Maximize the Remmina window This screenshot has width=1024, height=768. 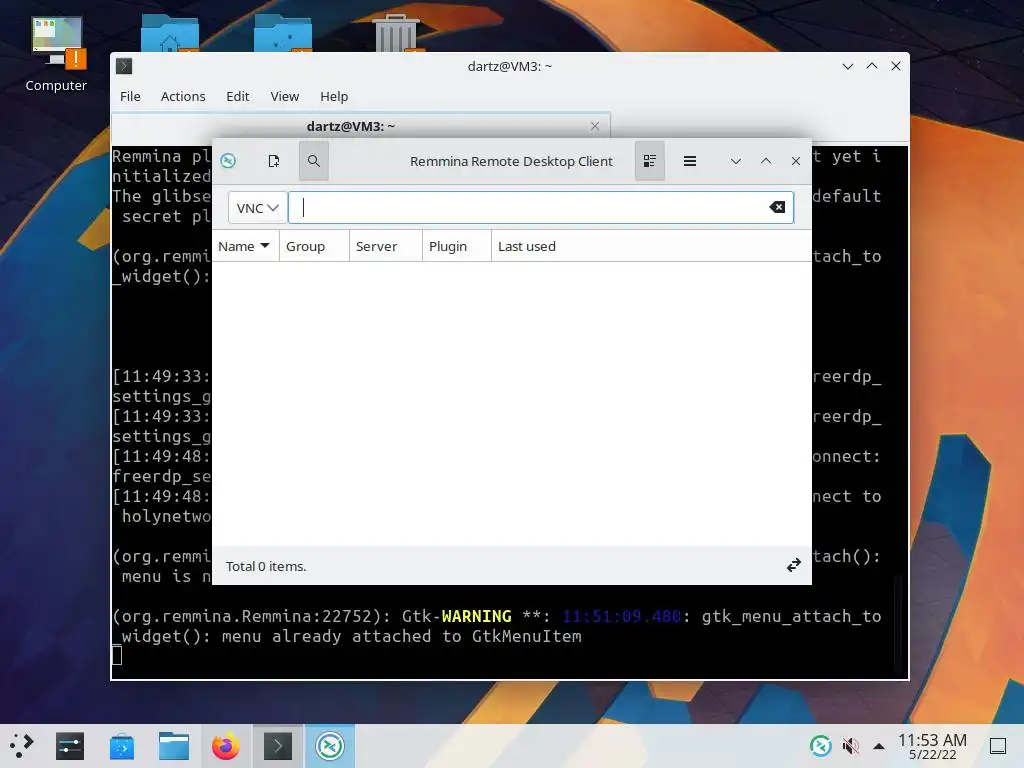766,161
